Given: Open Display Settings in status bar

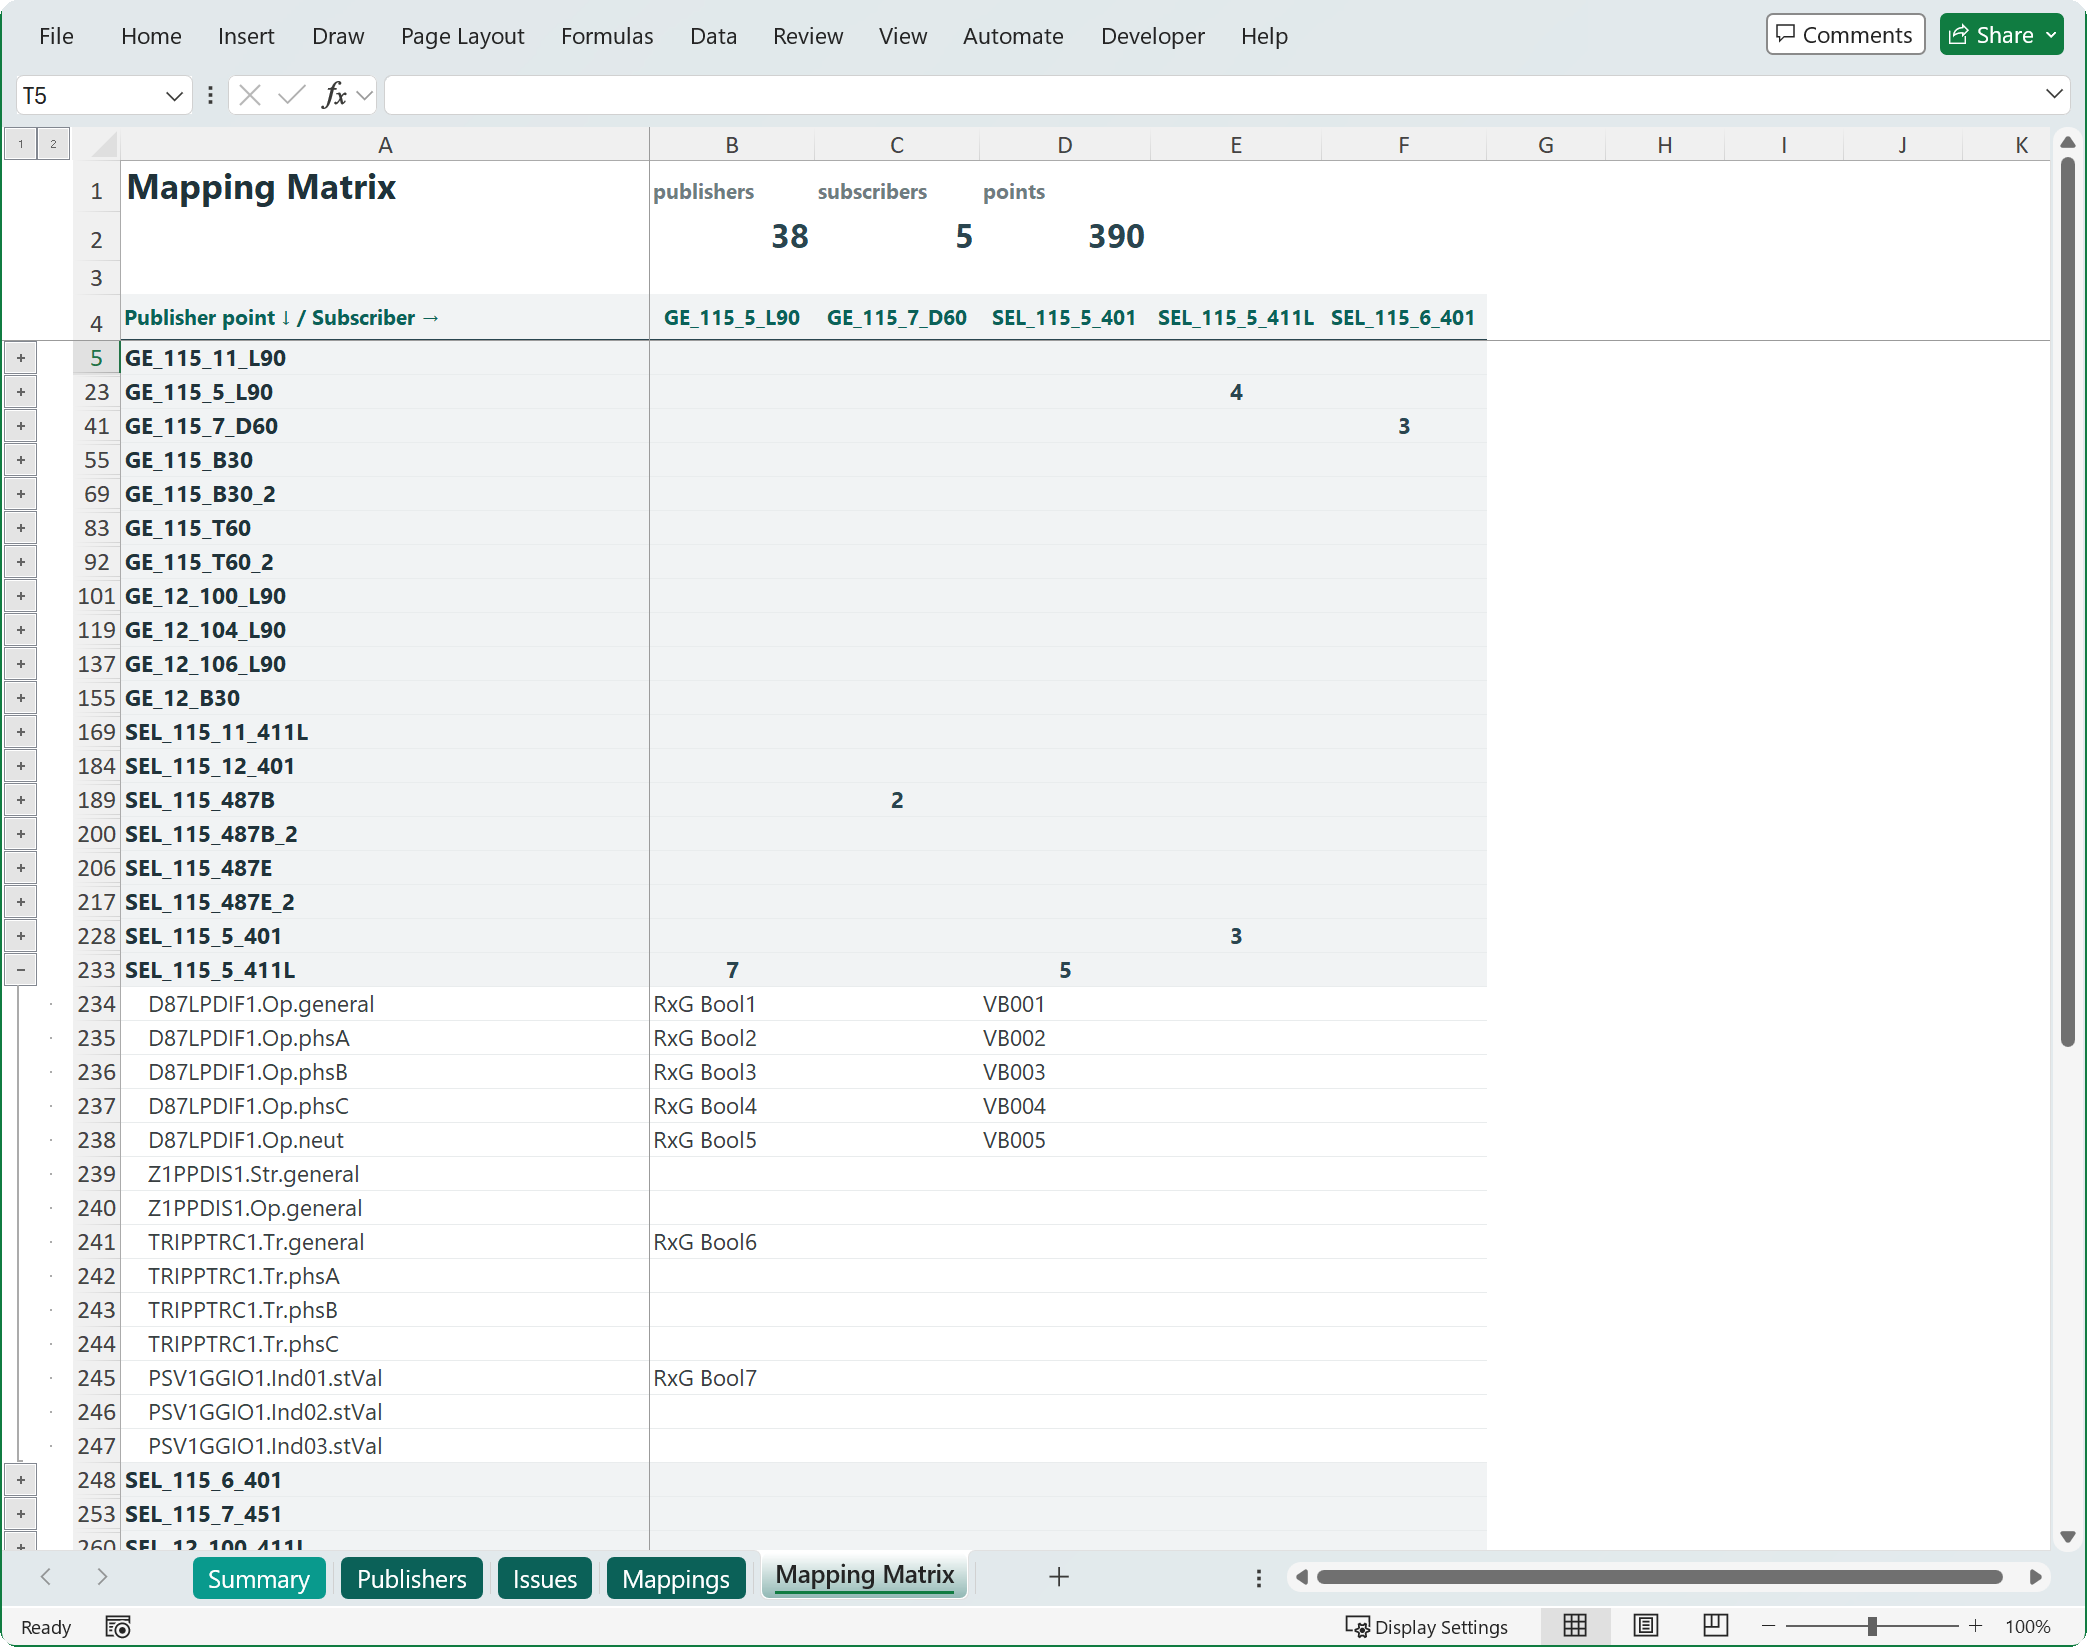Looking at the screenshot, I should (1426, 1627).
